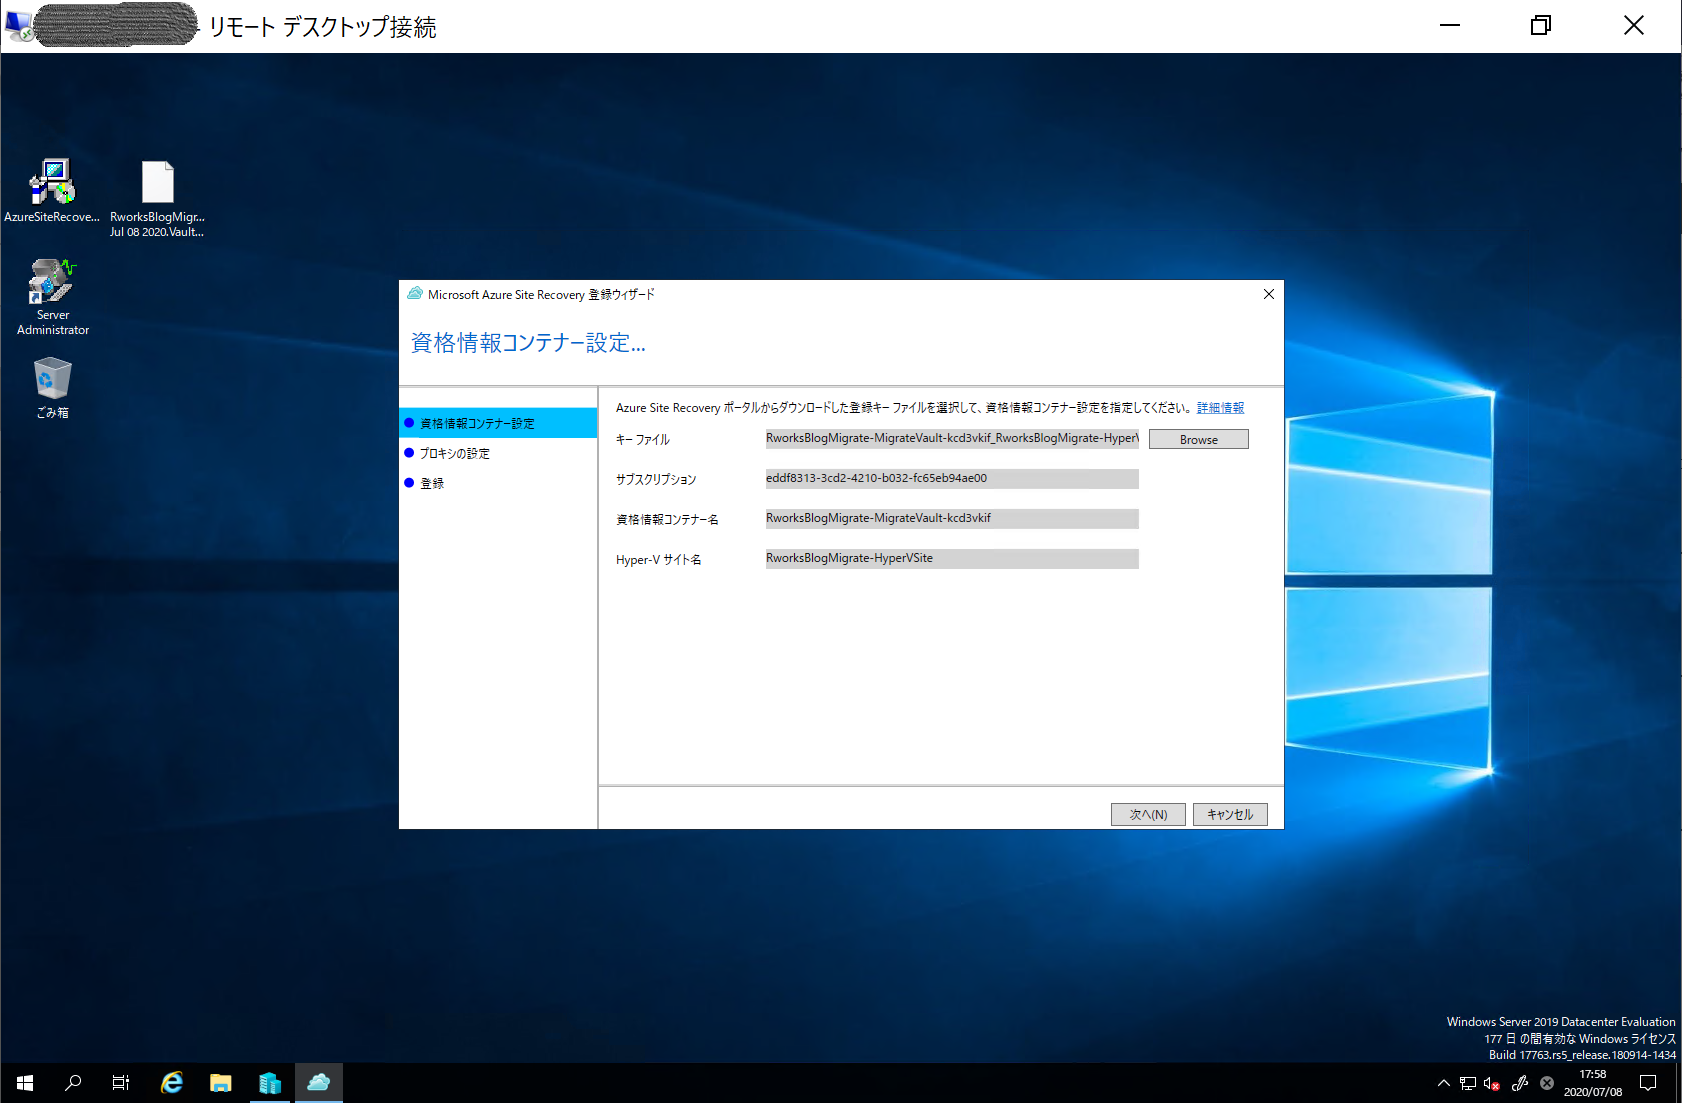Click the キー ファイル path field
The width and height of the screenshot is (1682, 1103).
point(952,438)
